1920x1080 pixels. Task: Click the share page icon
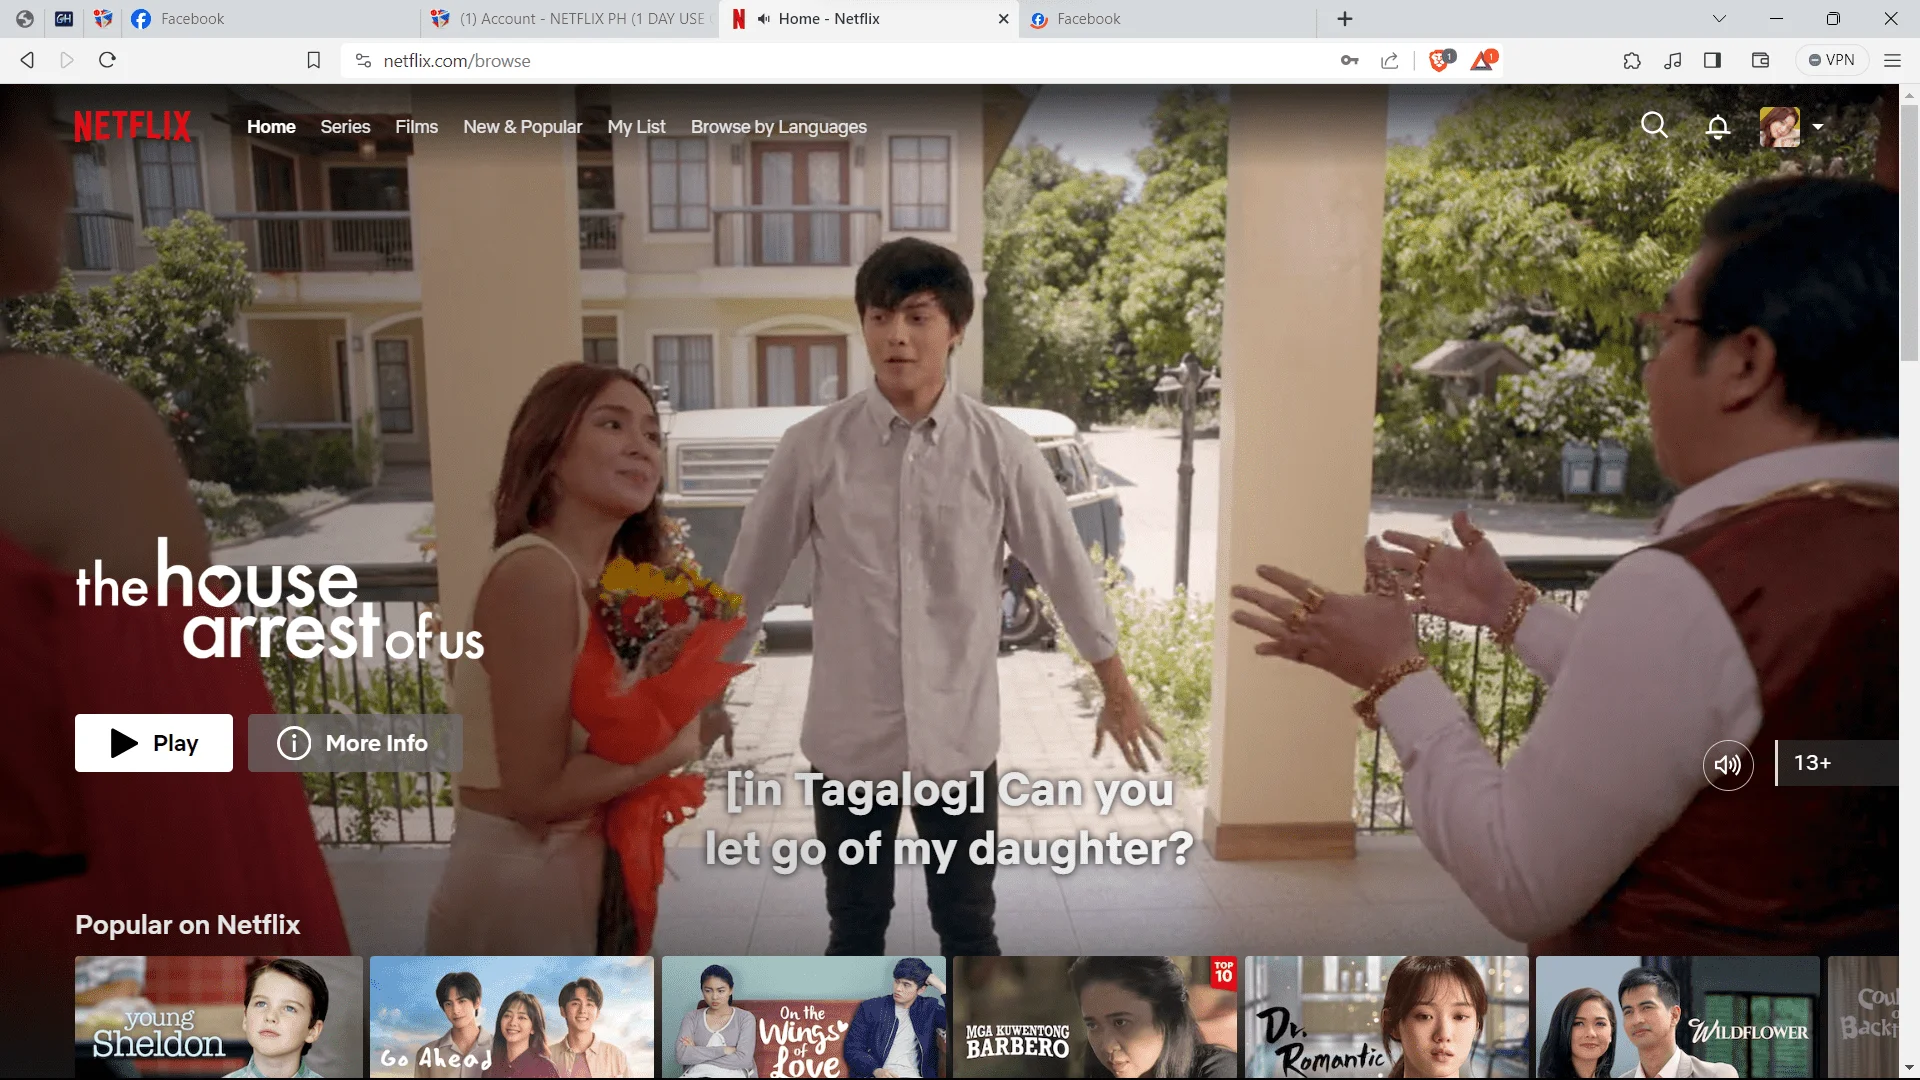(1390, 61)
